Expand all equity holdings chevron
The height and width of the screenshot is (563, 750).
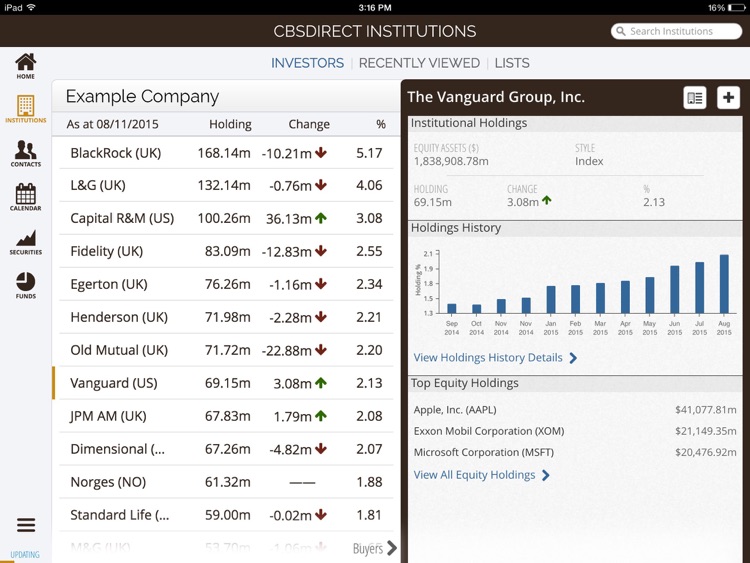pyautogui.click(x=546, y=475)
